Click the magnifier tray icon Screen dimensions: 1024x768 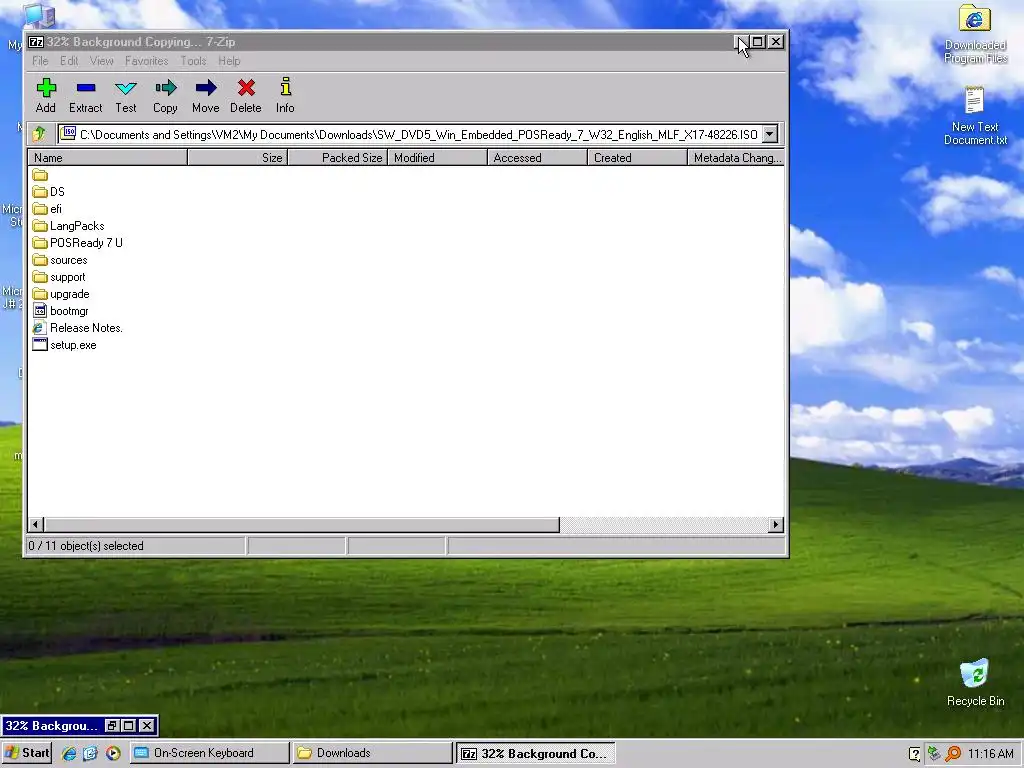pyautogui.click(x=953, y=753)
